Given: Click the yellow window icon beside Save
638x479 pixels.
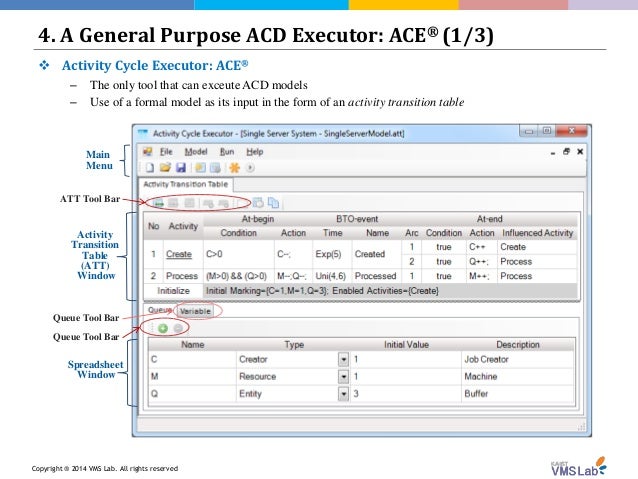Looking at the screenshot, I should coord(200,168).
